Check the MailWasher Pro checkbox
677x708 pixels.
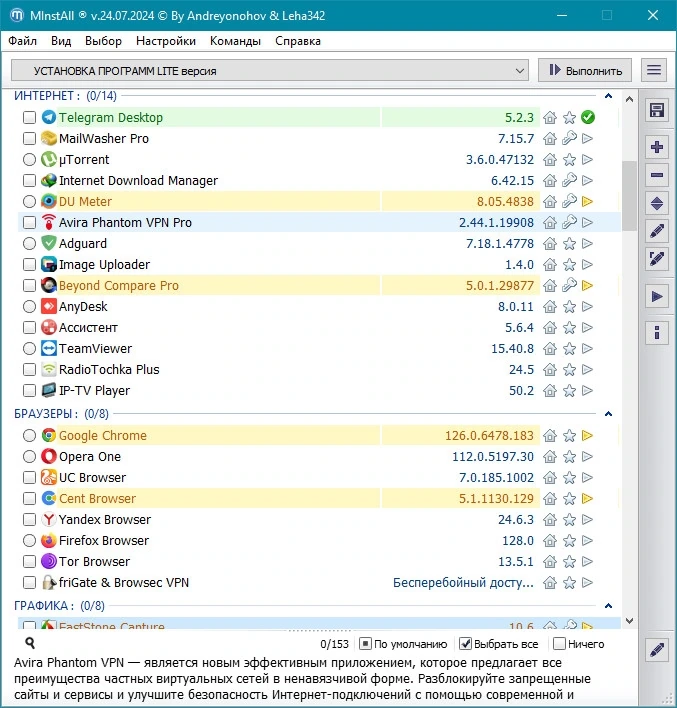click(x=29, y=138)
